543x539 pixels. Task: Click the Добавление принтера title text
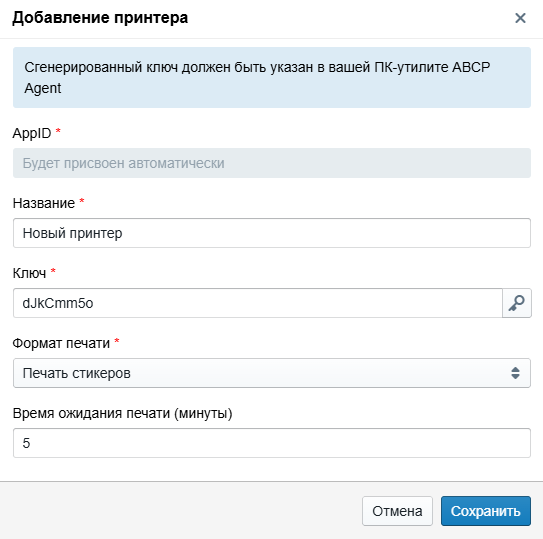100,18
